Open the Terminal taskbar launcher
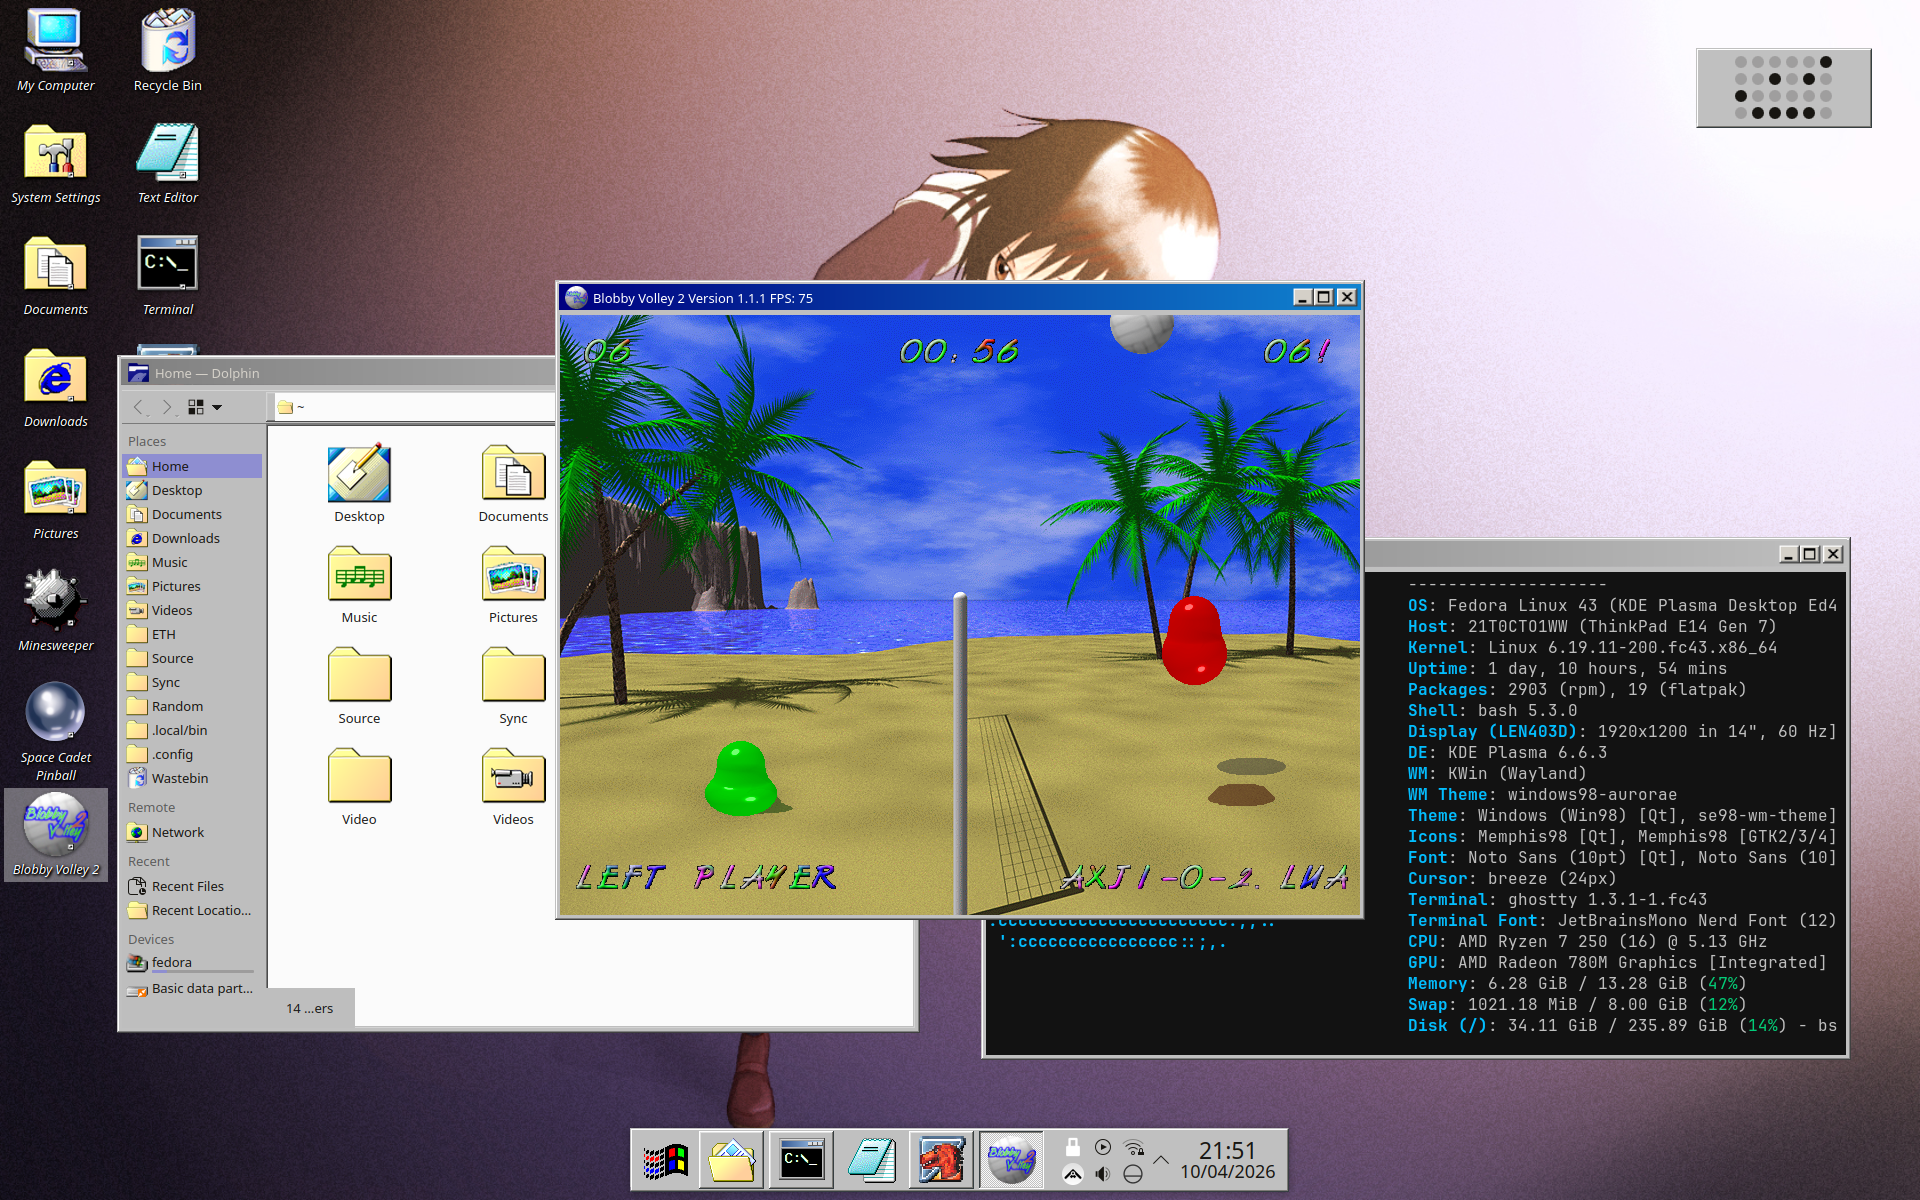Viewport: 1920px width, 1200px height. coord(801,1161)
